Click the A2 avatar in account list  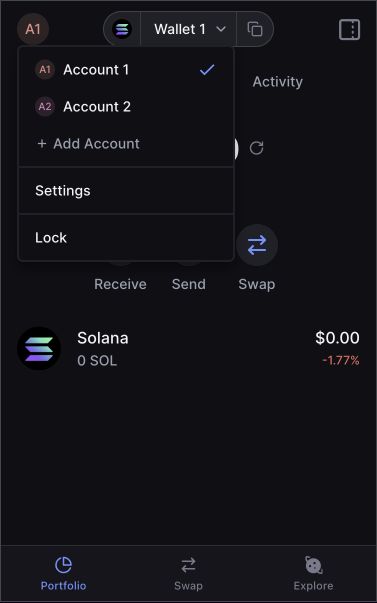[45, 107]
